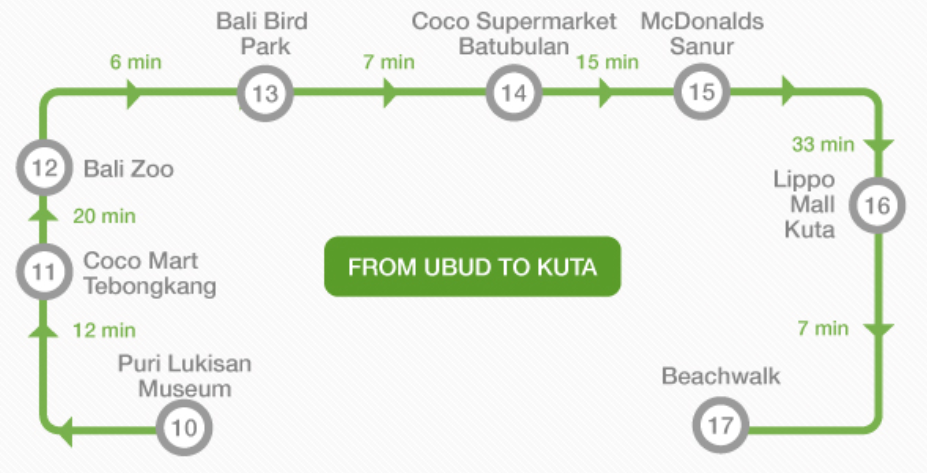The image size is (927, 473).
Task: Click Coco Supermarket Batubulan label
Action: (514, 33)
